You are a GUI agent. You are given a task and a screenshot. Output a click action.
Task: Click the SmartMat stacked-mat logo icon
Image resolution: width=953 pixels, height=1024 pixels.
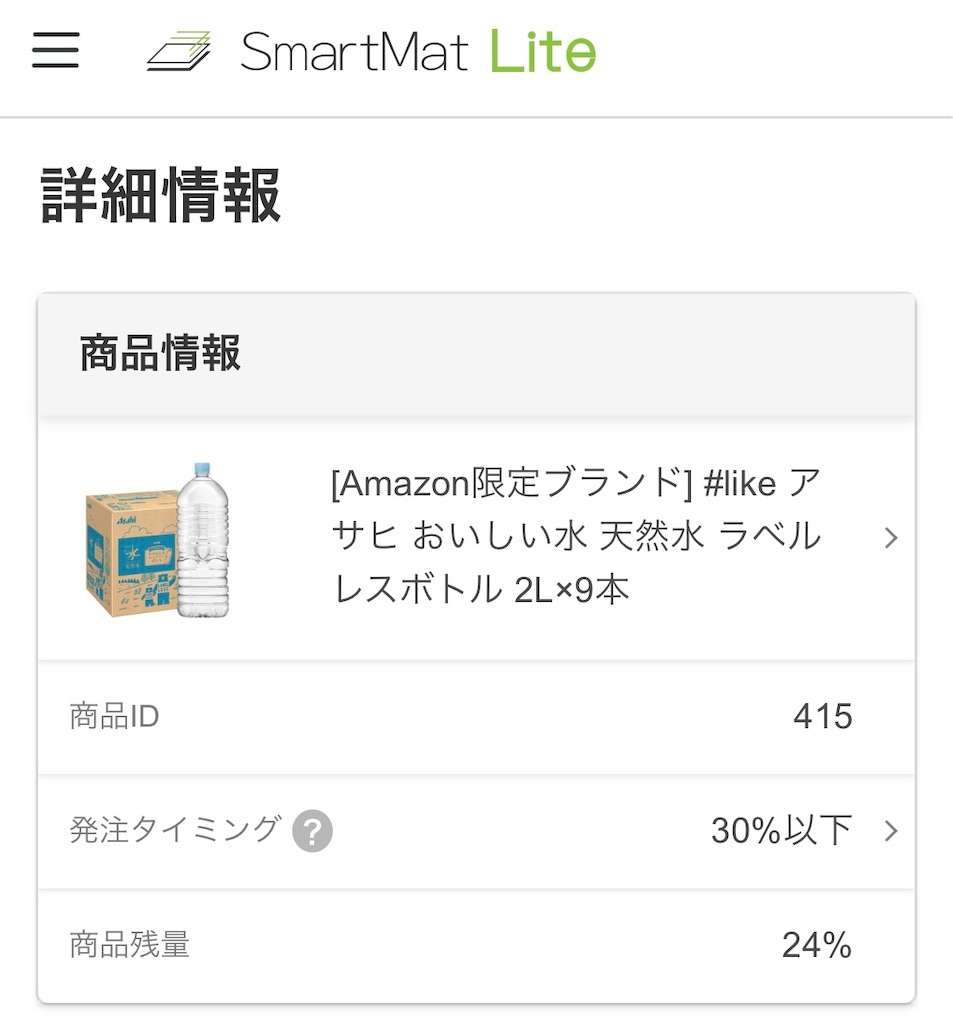(180, 51)
